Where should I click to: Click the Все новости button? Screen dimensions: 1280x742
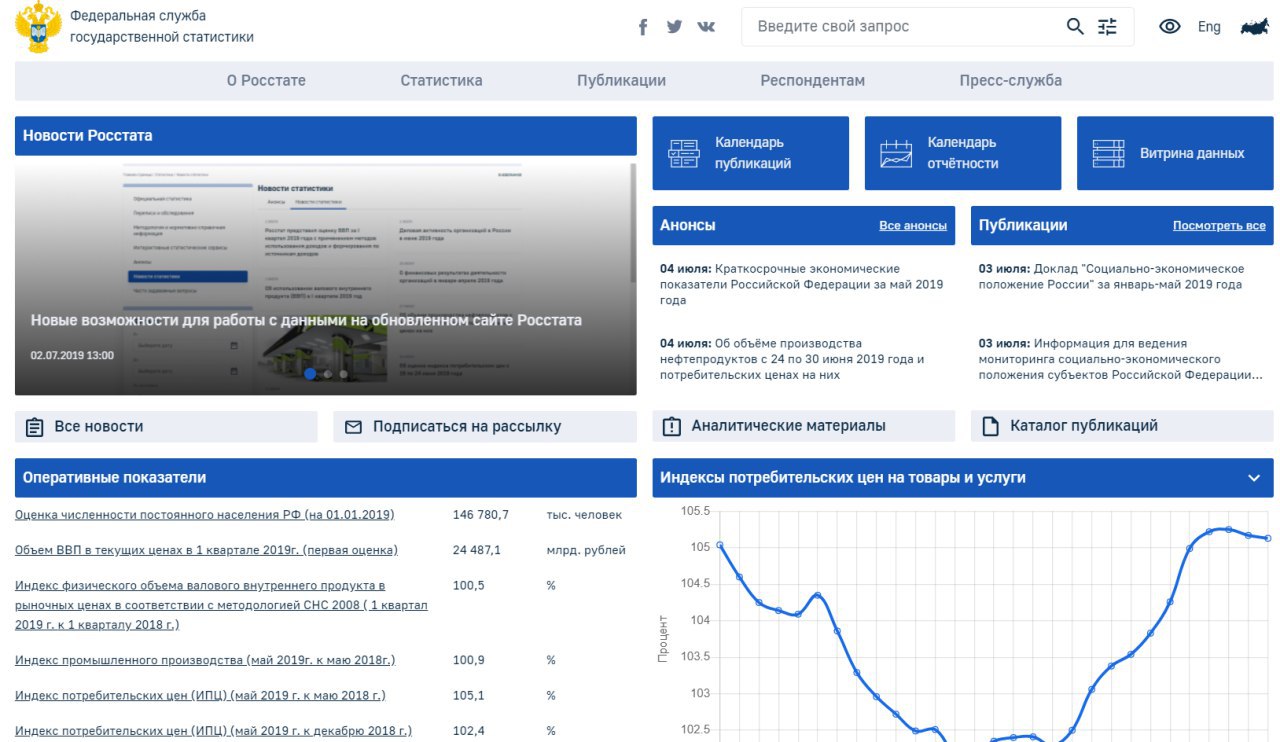166,426
